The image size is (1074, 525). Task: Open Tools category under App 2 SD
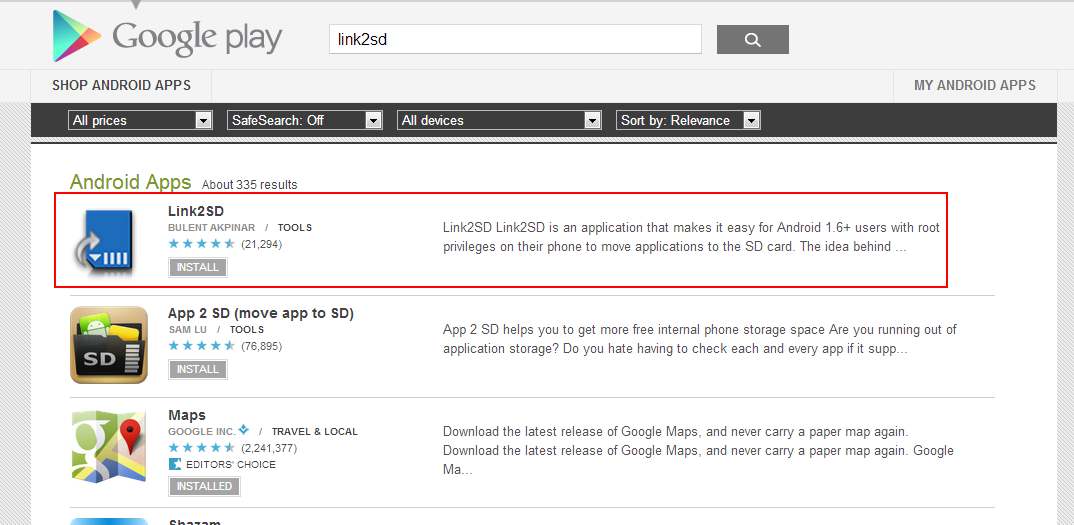(x=247, y=330)
